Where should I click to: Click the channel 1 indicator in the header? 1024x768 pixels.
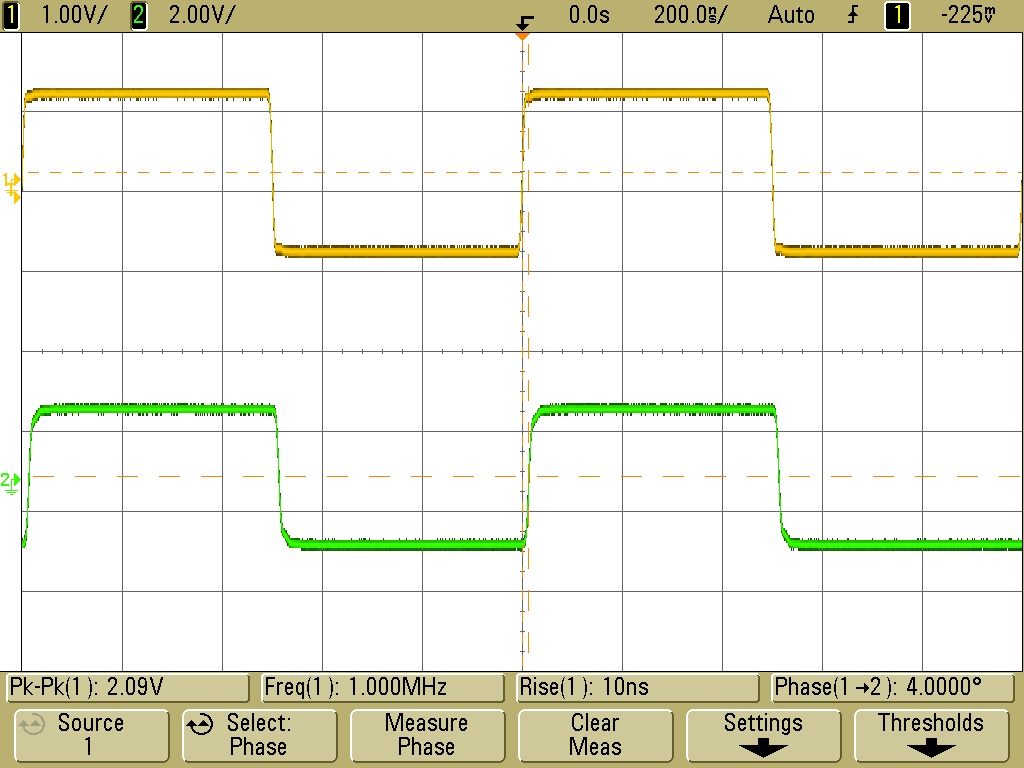pos(11,15)
